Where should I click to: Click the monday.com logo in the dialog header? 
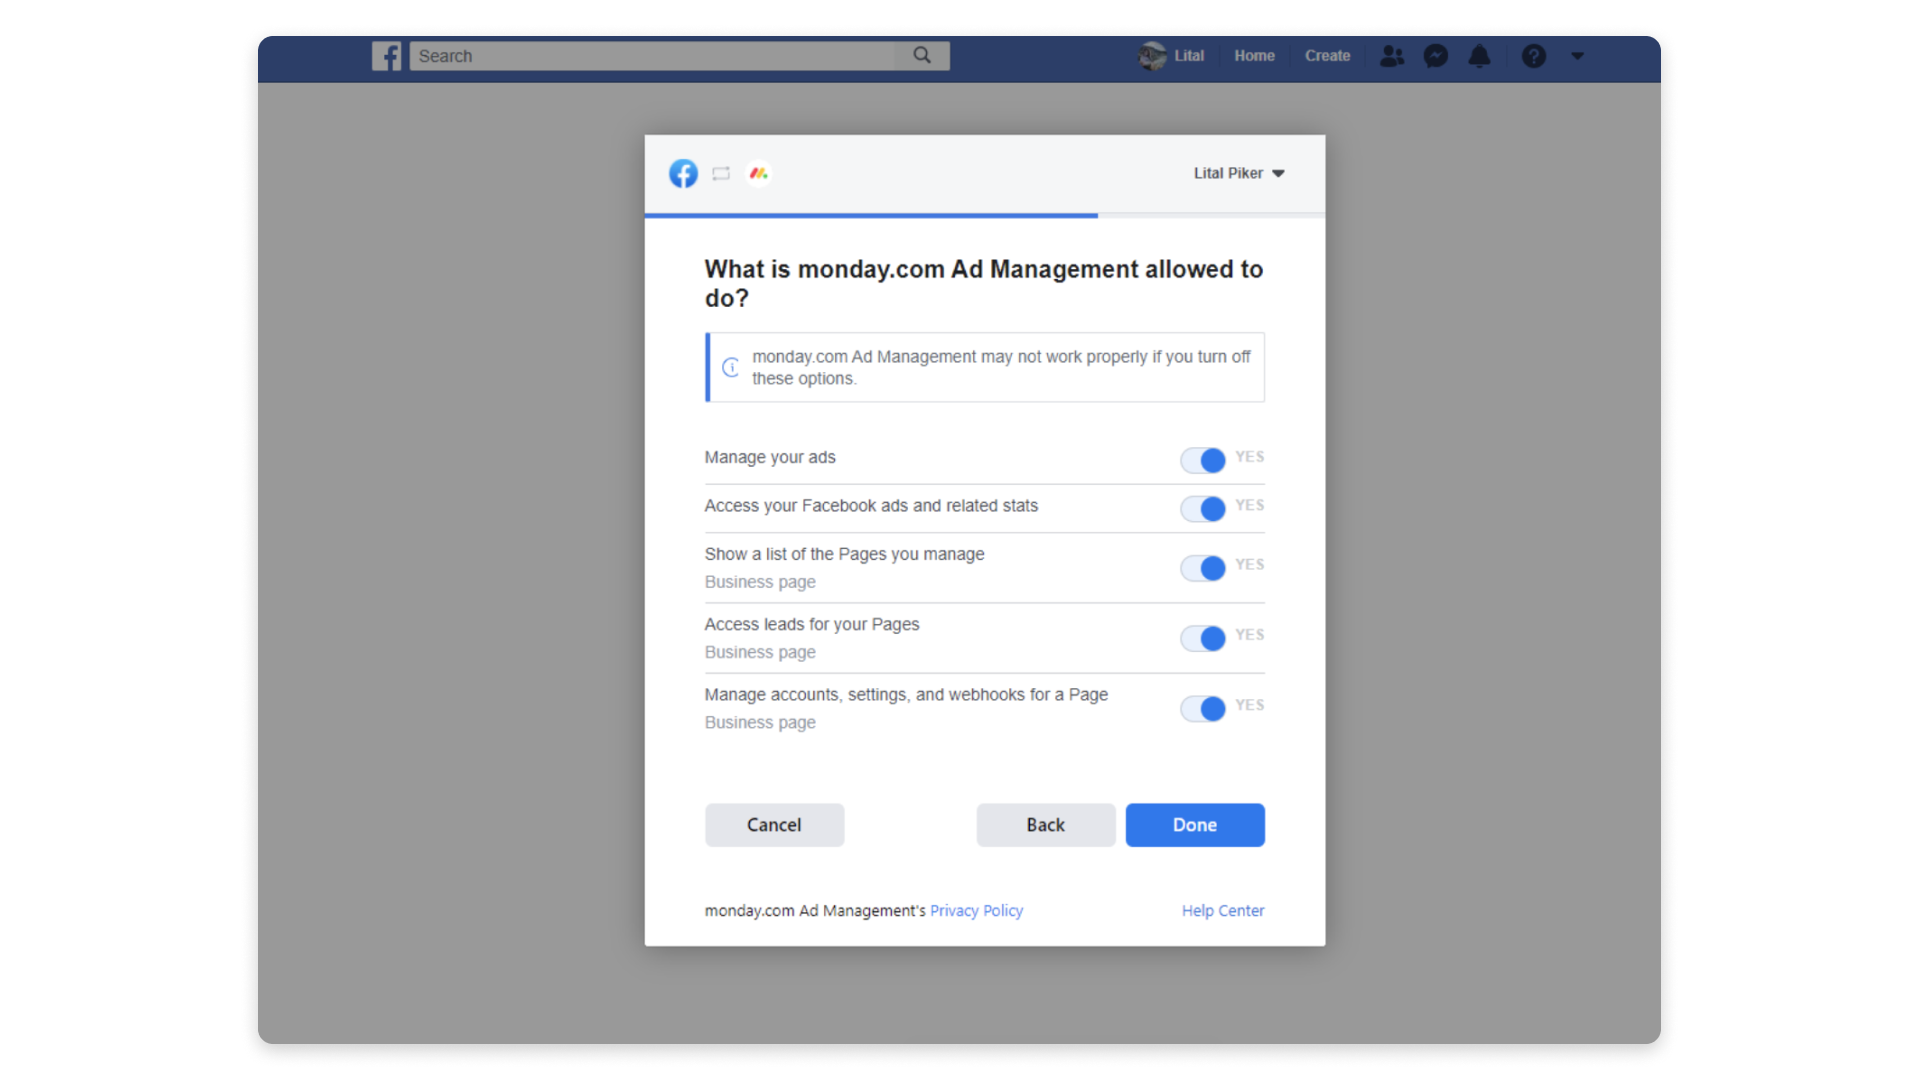coord(759,173)
